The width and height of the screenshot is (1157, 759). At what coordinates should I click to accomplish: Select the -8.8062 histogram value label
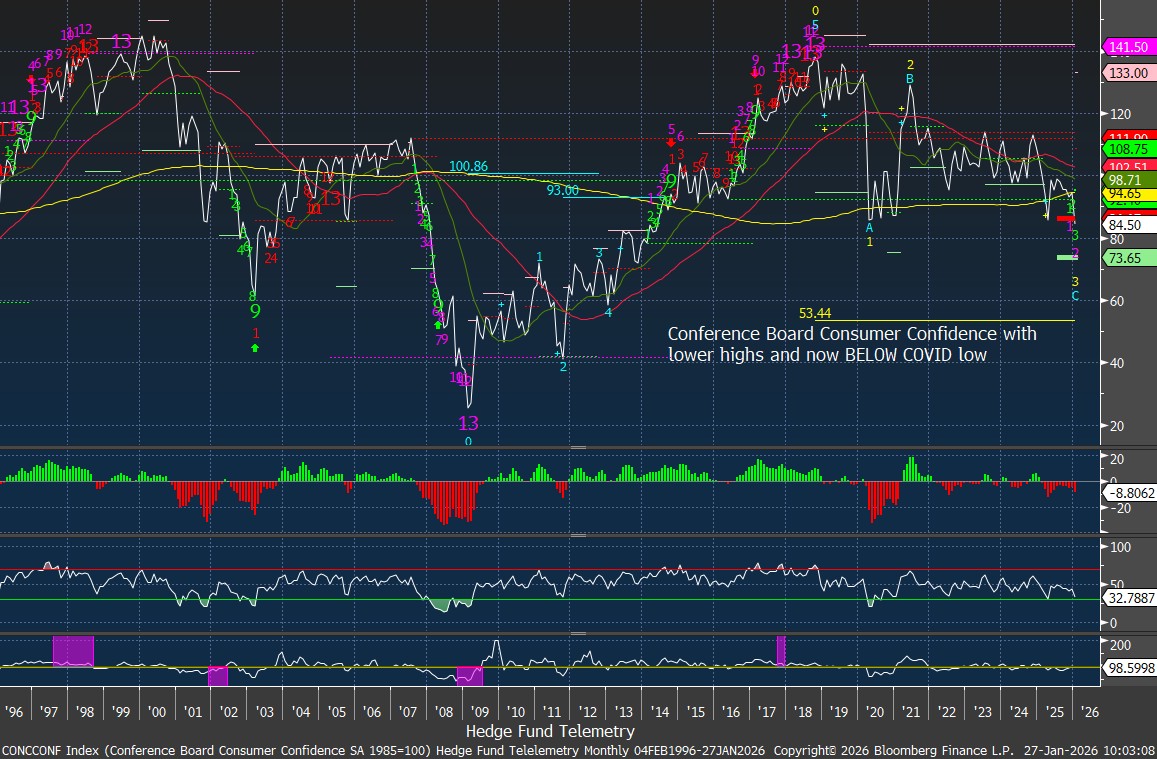(1129, 493)
